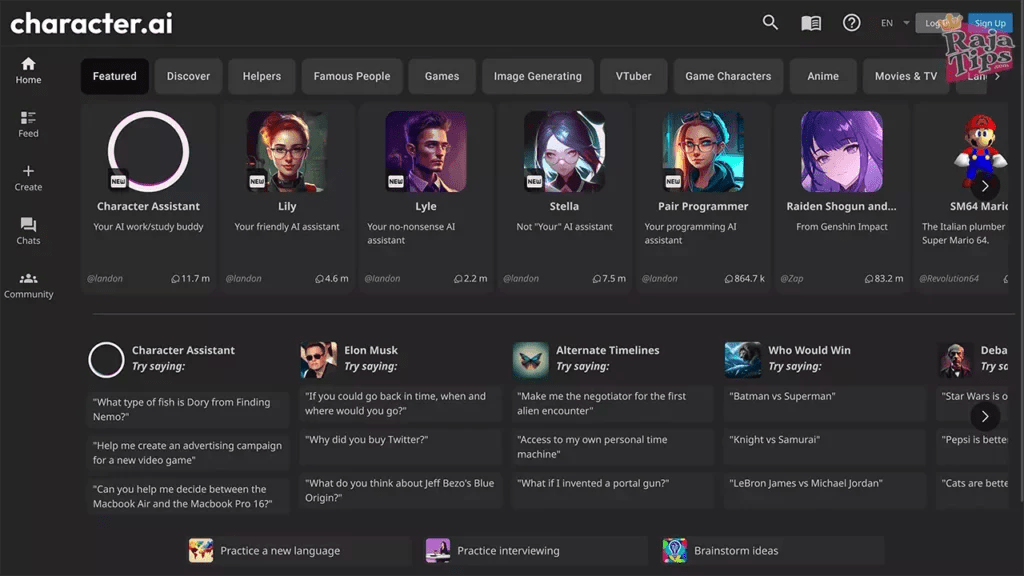Open Chats in sidebar
The height and width of the screenshot is (576, 1024).
[28, 231]
